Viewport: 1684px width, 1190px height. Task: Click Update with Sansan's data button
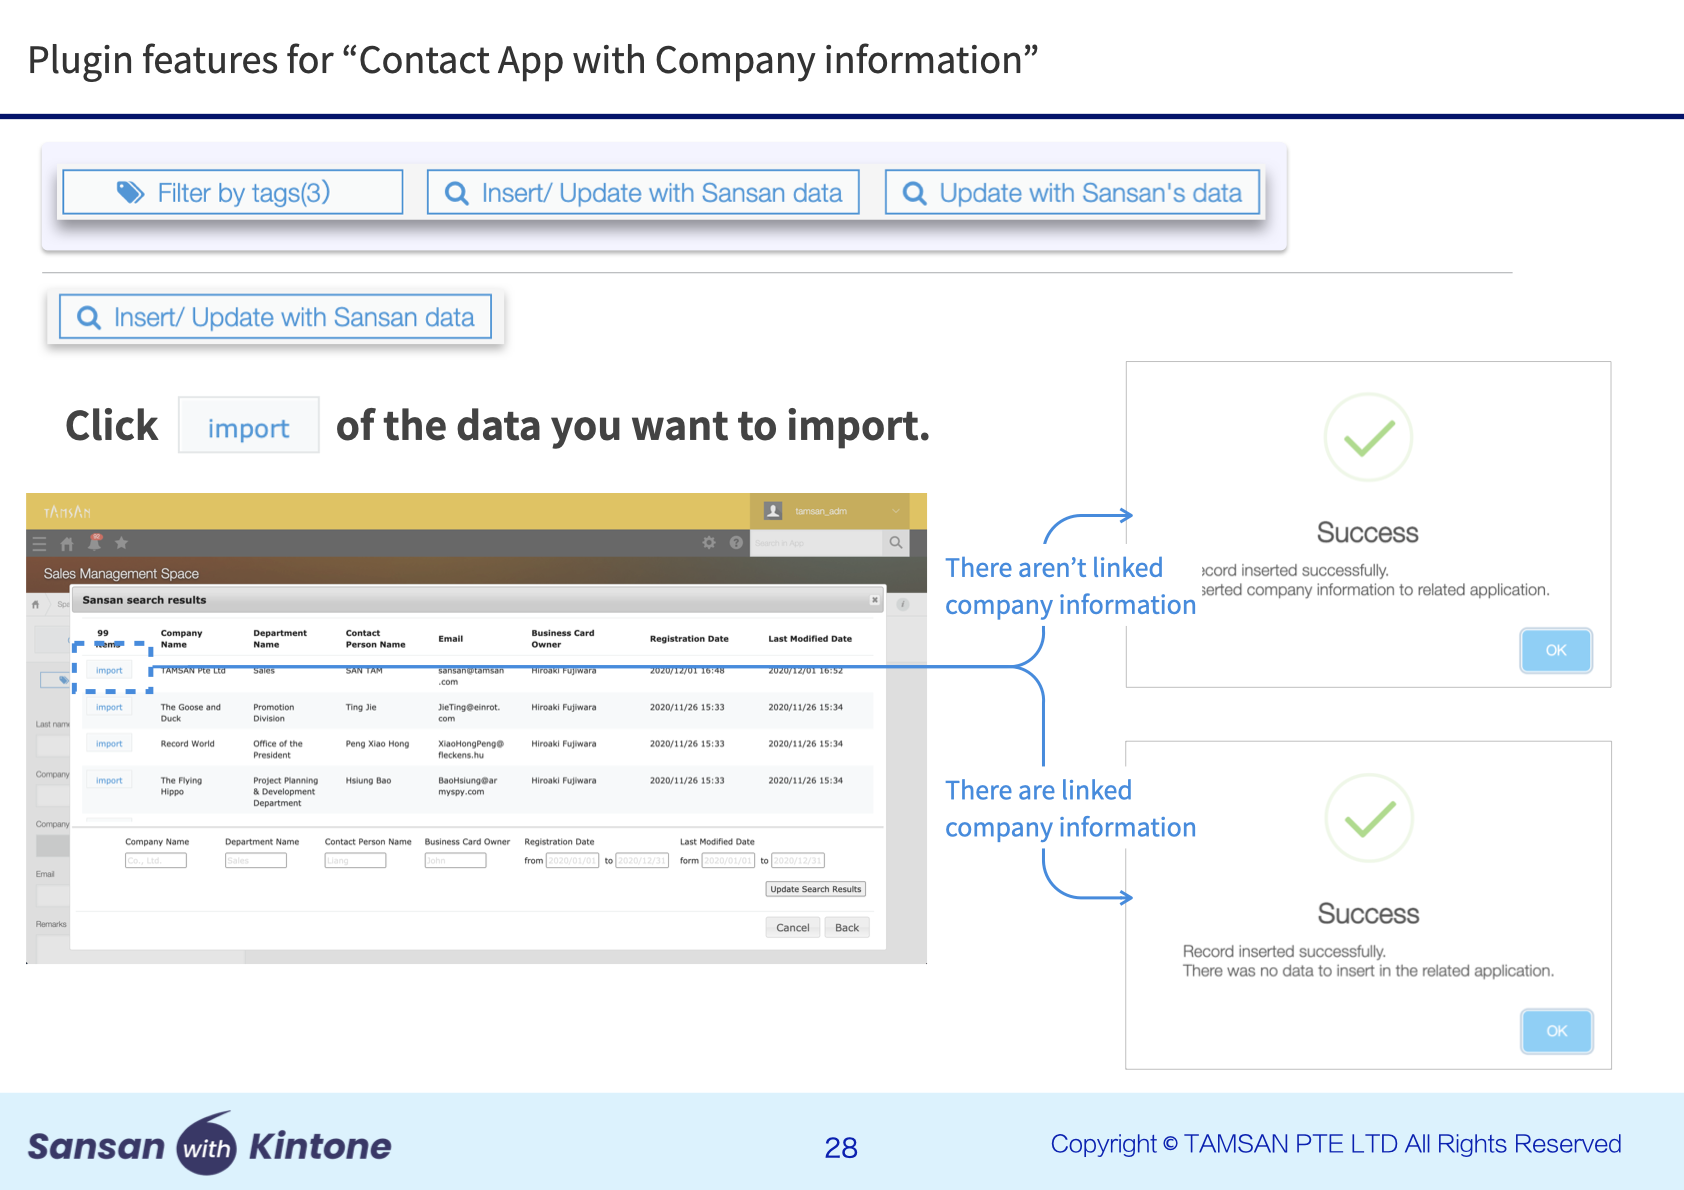[1073, 193]
